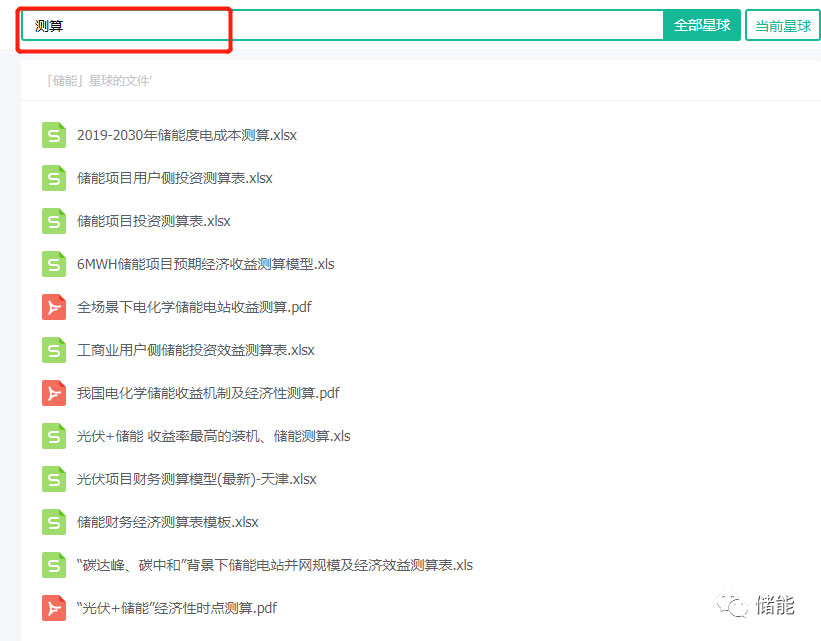Open 我国电化学储能收益机制及经济性测算.pdf document
Screen dimensions: 821x641
click(208, 393)
